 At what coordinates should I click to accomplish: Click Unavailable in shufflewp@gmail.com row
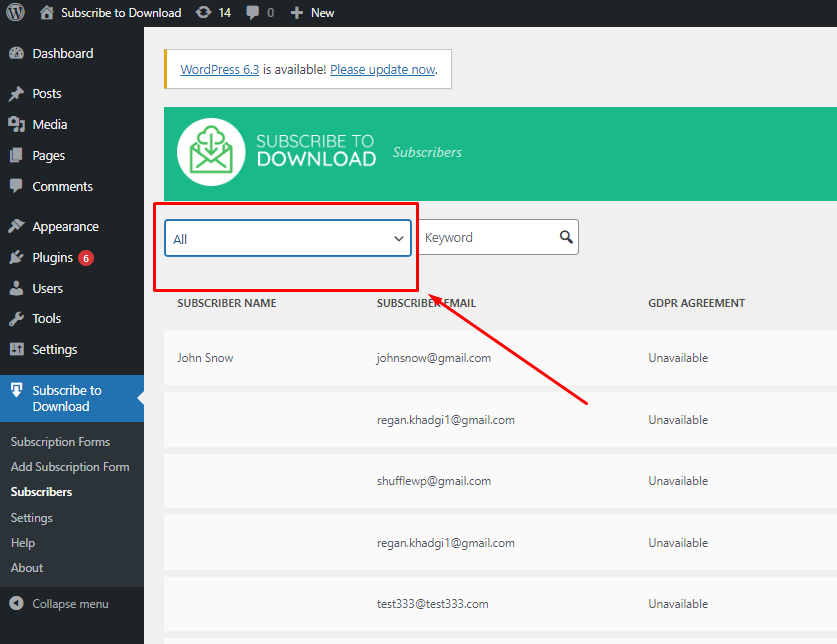tap(678, 481)
